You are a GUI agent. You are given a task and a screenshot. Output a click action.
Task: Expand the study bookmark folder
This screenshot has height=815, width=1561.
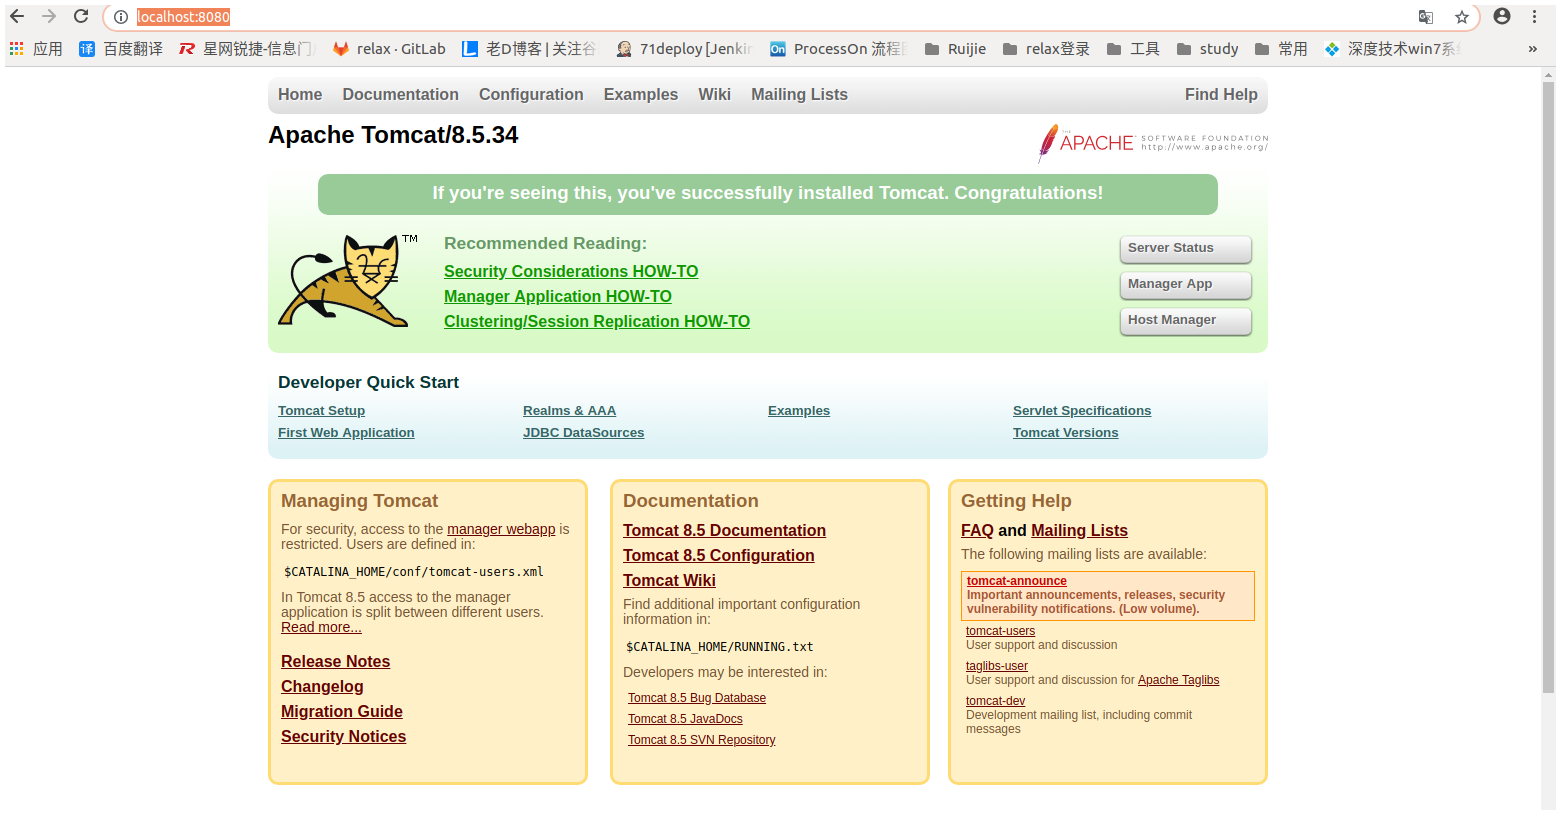(1208, 49)
